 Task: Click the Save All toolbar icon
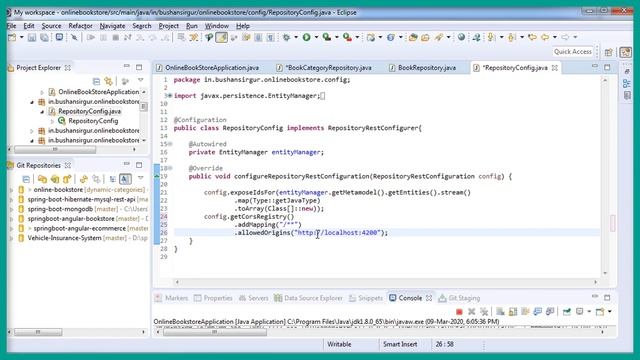[44, 38]
